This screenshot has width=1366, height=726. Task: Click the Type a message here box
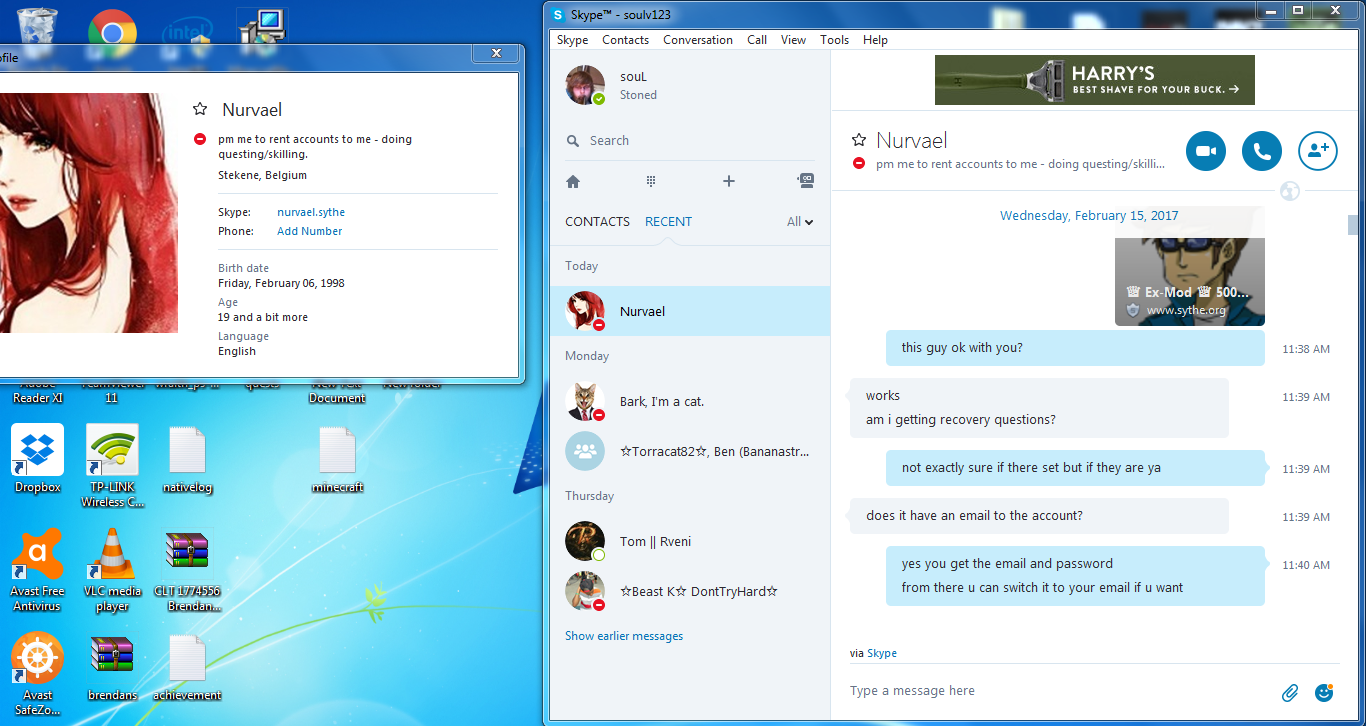pyautogui.click(x=1060, y=691)
